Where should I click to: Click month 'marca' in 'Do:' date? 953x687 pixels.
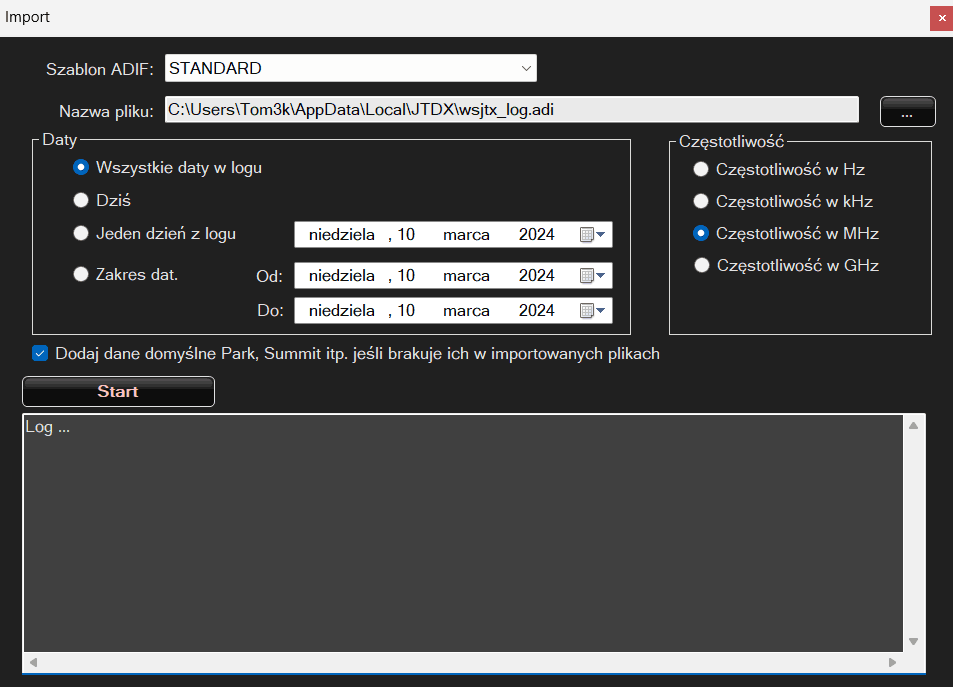(466, 311)
